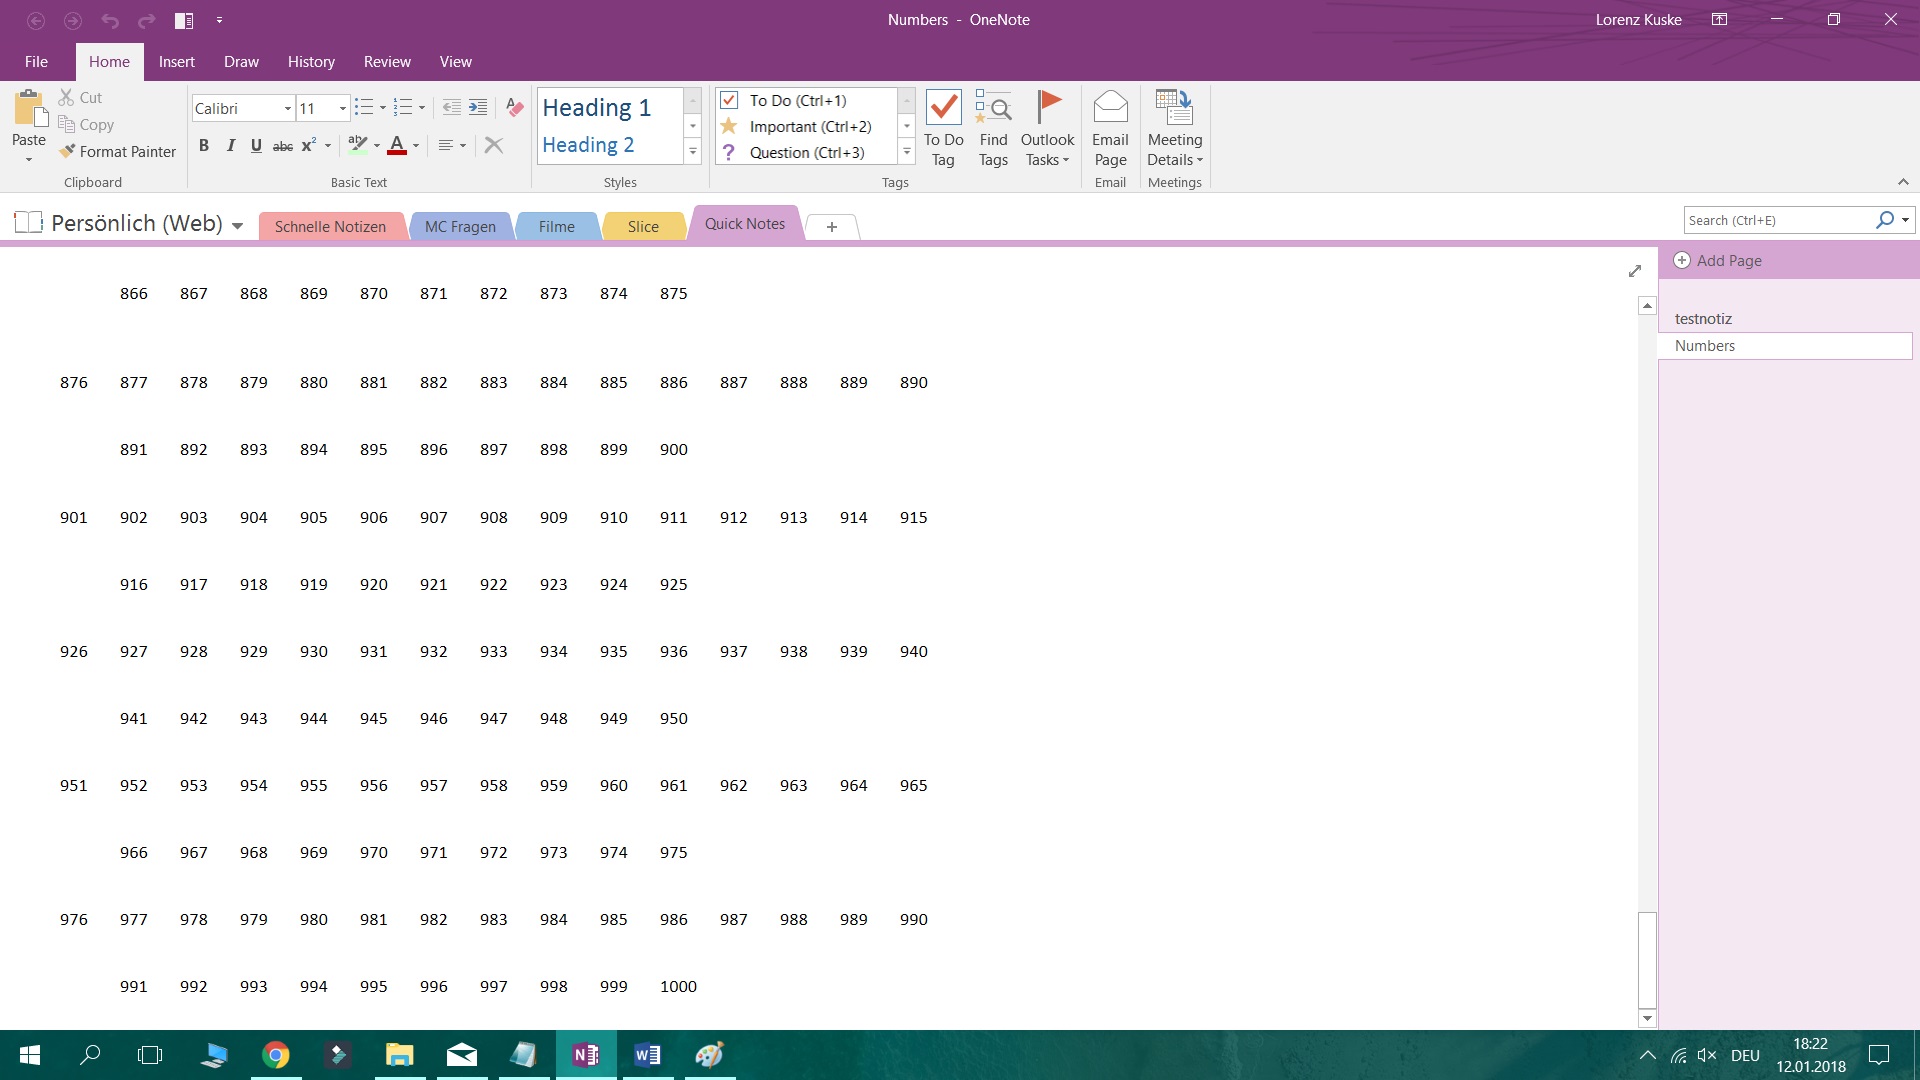Image resolution: width=1920 pixels, height=1080 pixels.
Task: Click Add Page button
Action: tap(1718, 261)
